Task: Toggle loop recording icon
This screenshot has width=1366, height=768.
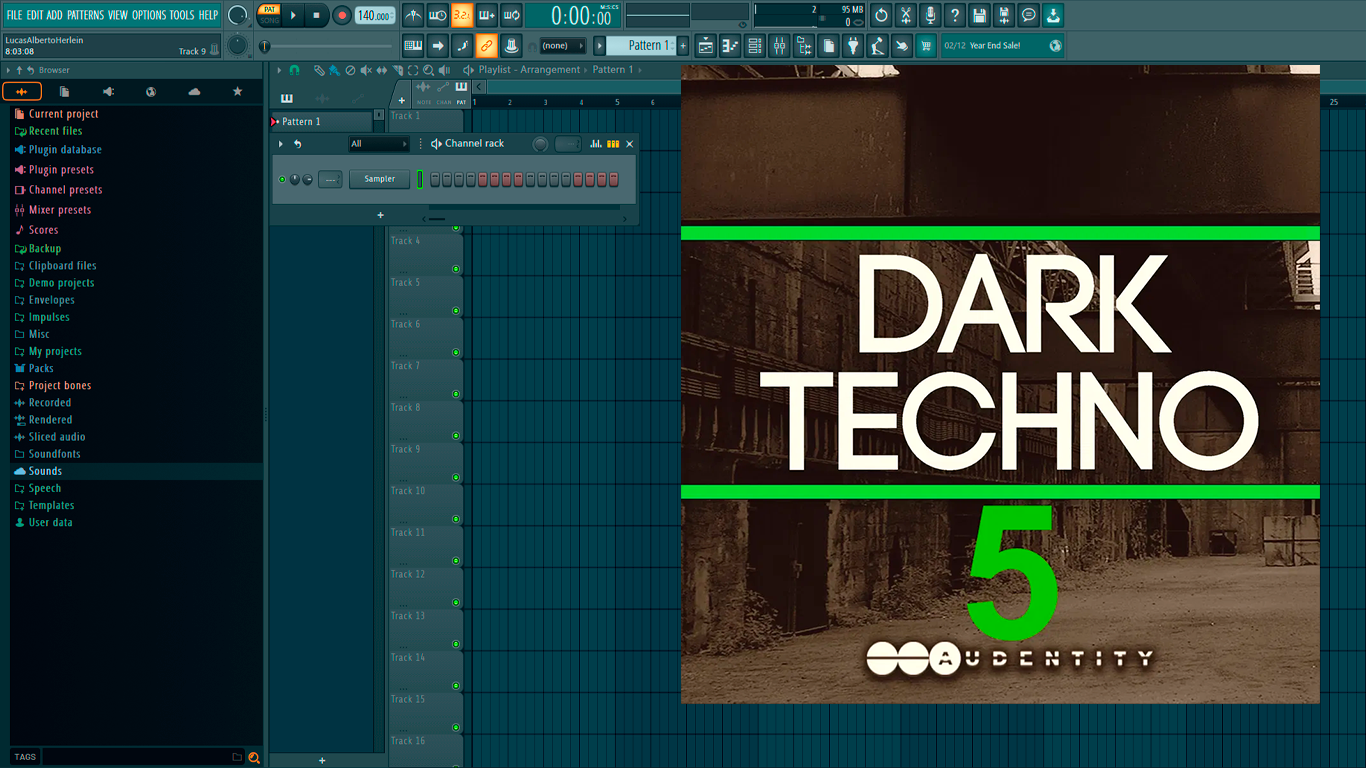Action: coord(511,15)
